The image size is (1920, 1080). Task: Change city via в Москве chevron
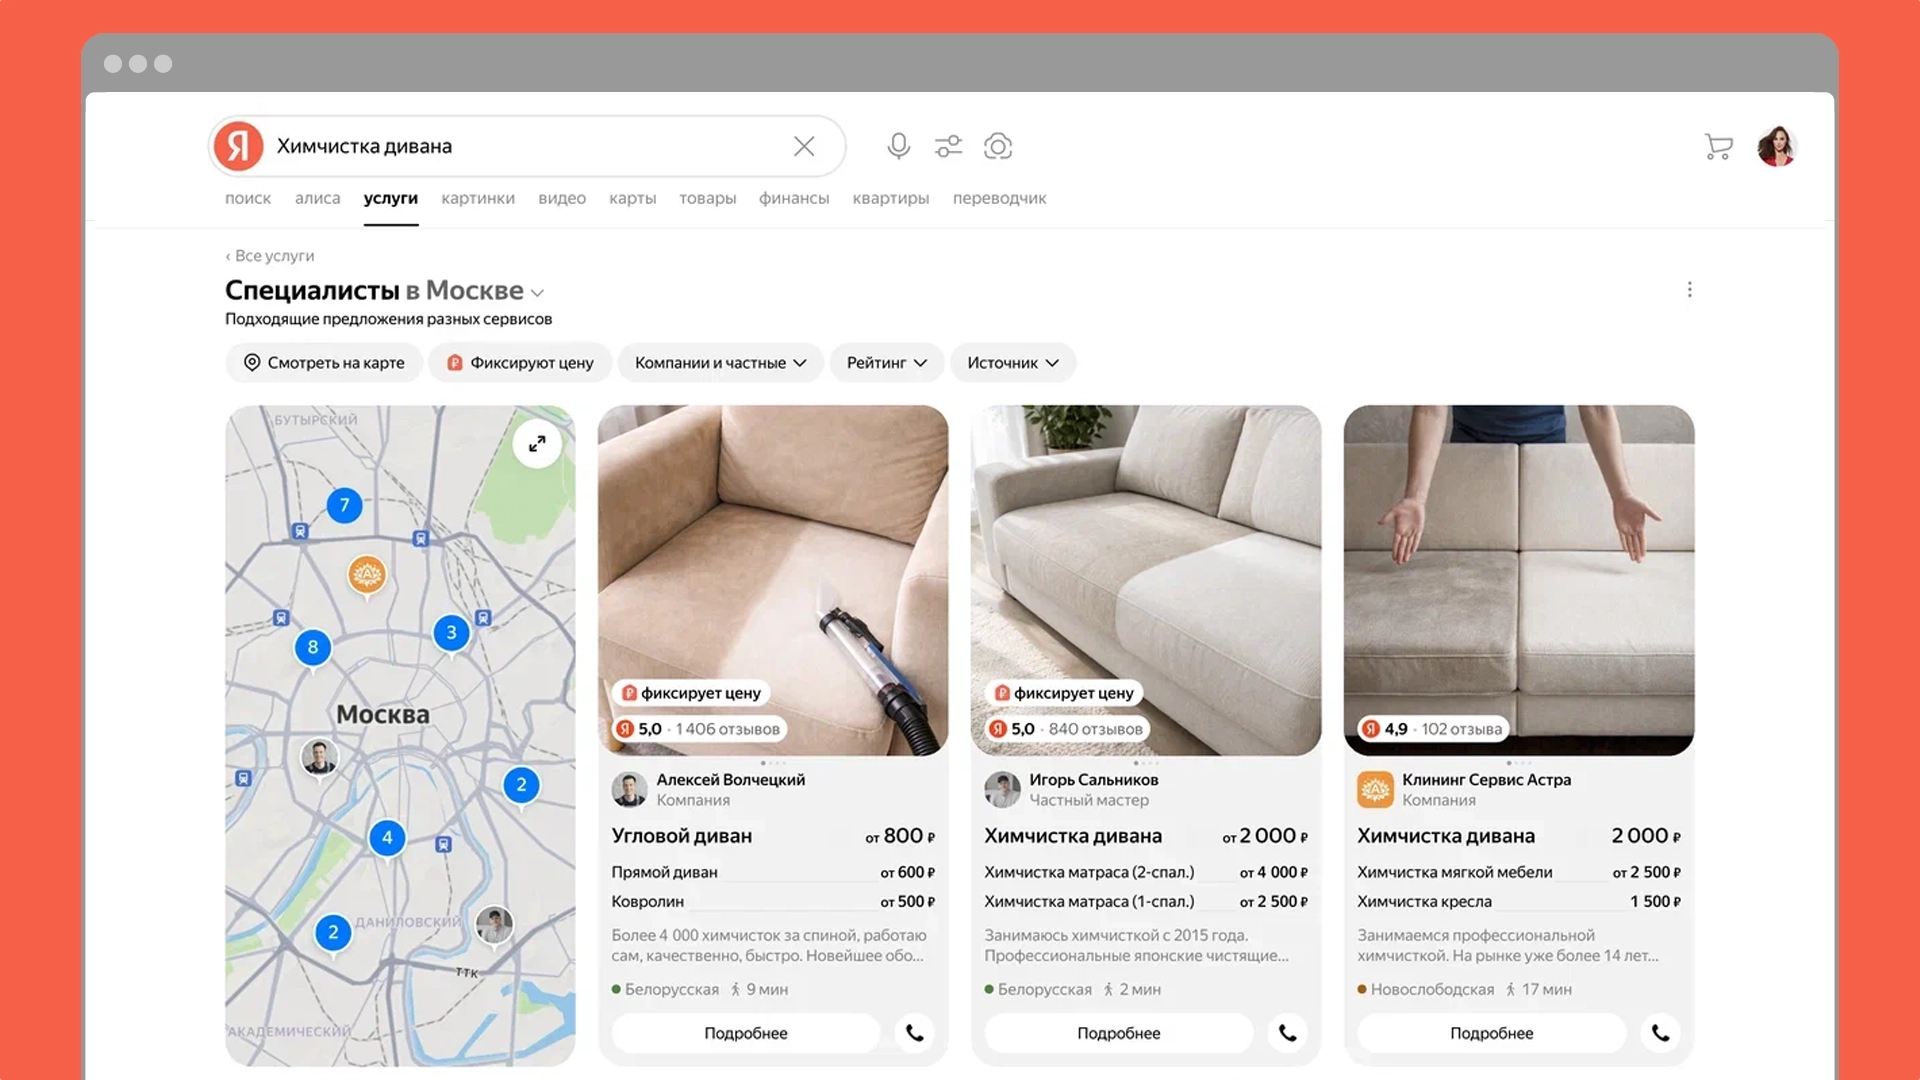[538, 293]
